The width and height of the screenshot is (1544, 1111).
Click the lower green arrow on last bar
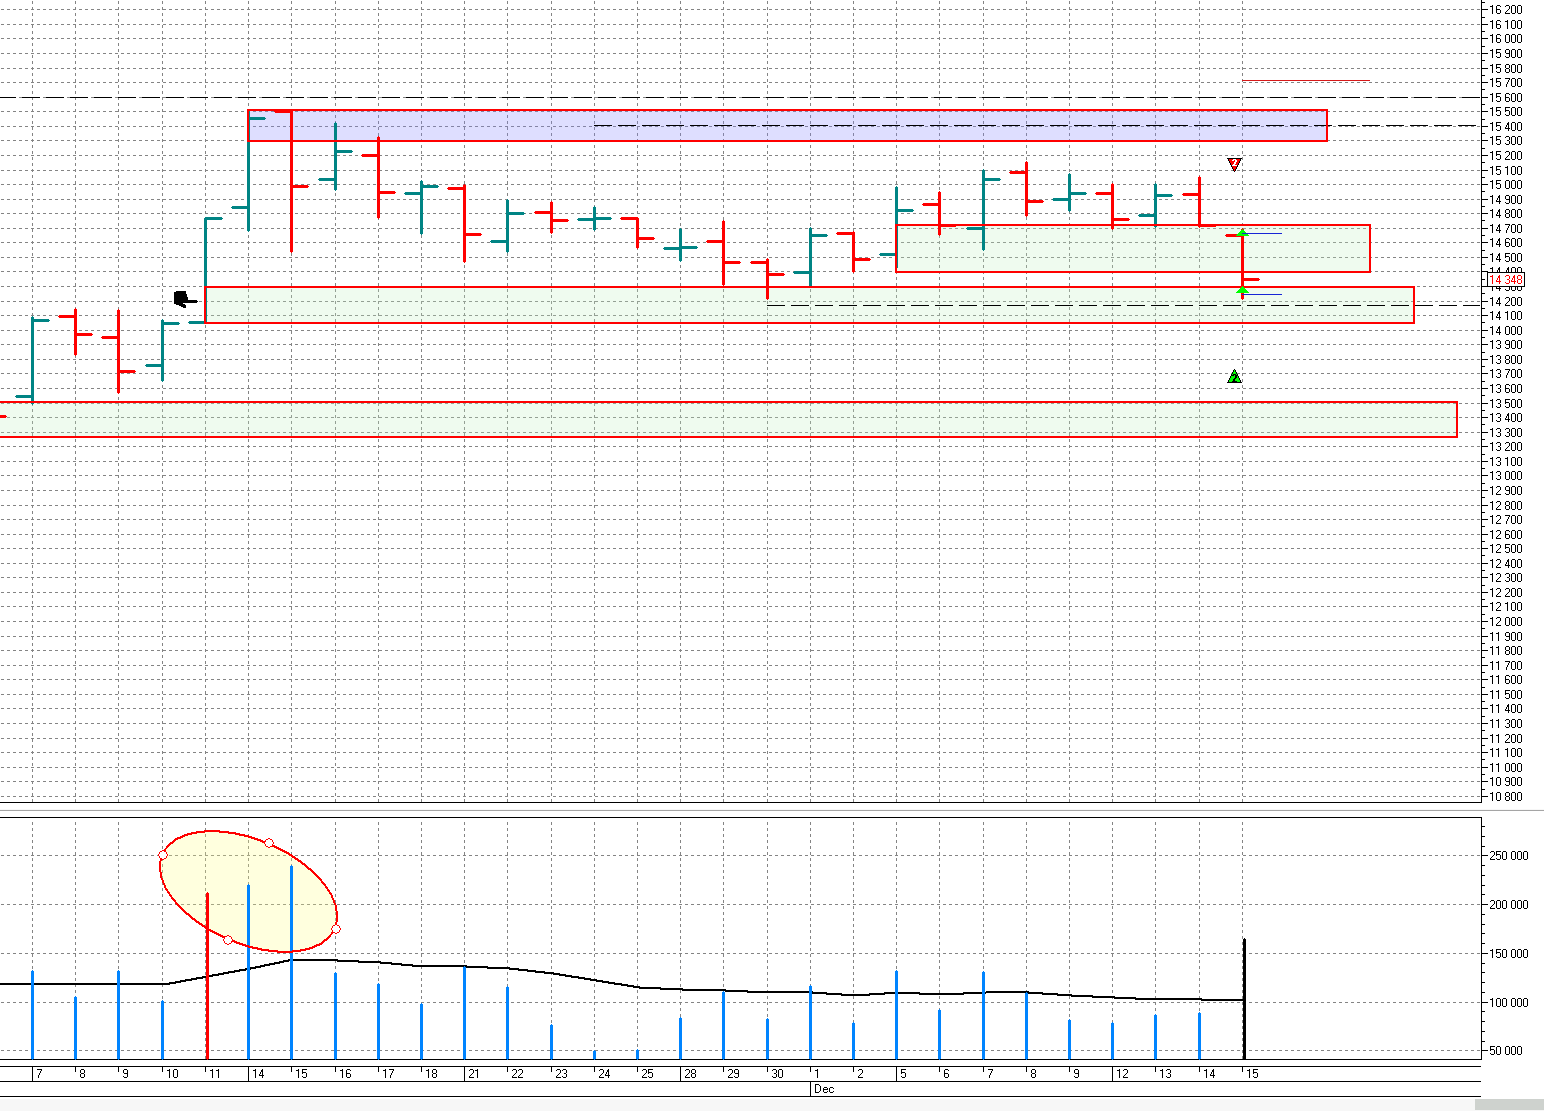click(x=1242, y=291)
